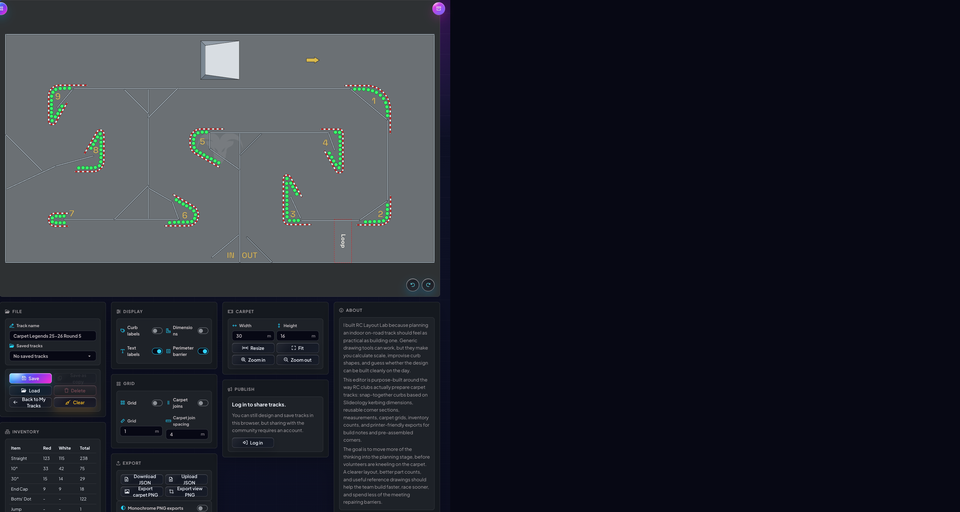The height and width of the screenshot is (512, 960).
Task: Toggle Monochrome PNG exports switch
Action: click(202, 508)
